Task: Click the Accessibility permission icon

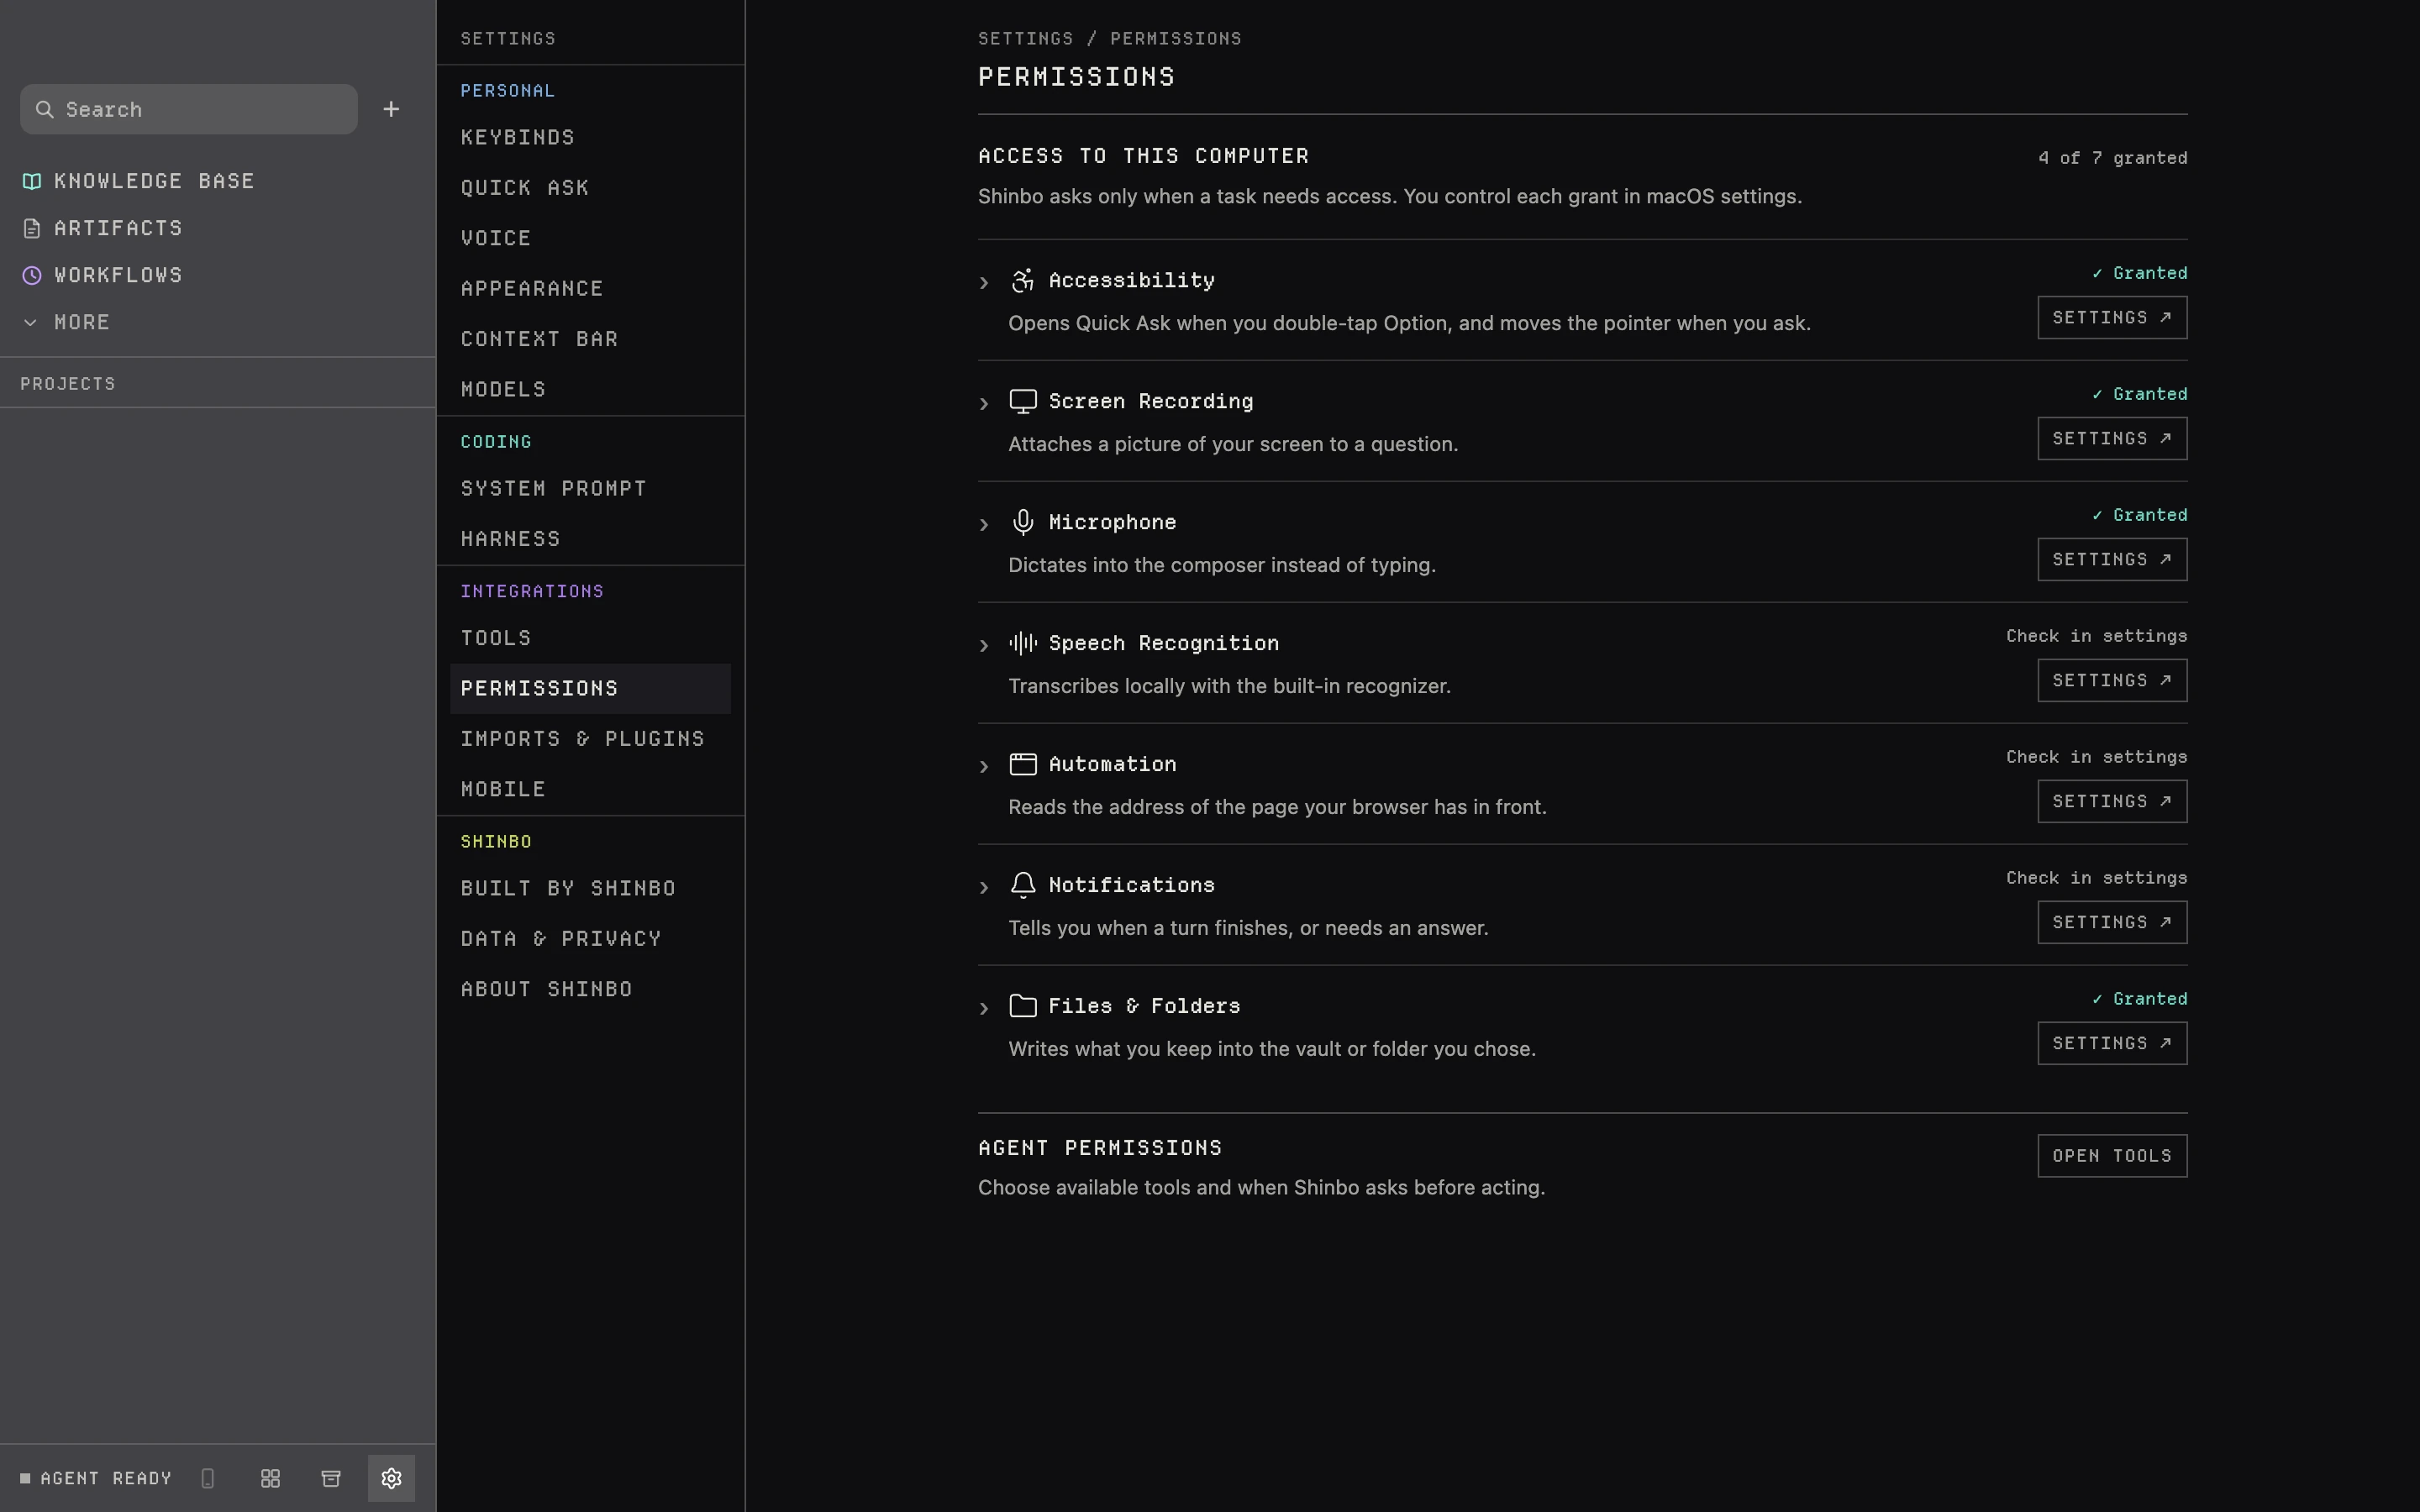Action: pyautogui.click(x=1022, y=280)
